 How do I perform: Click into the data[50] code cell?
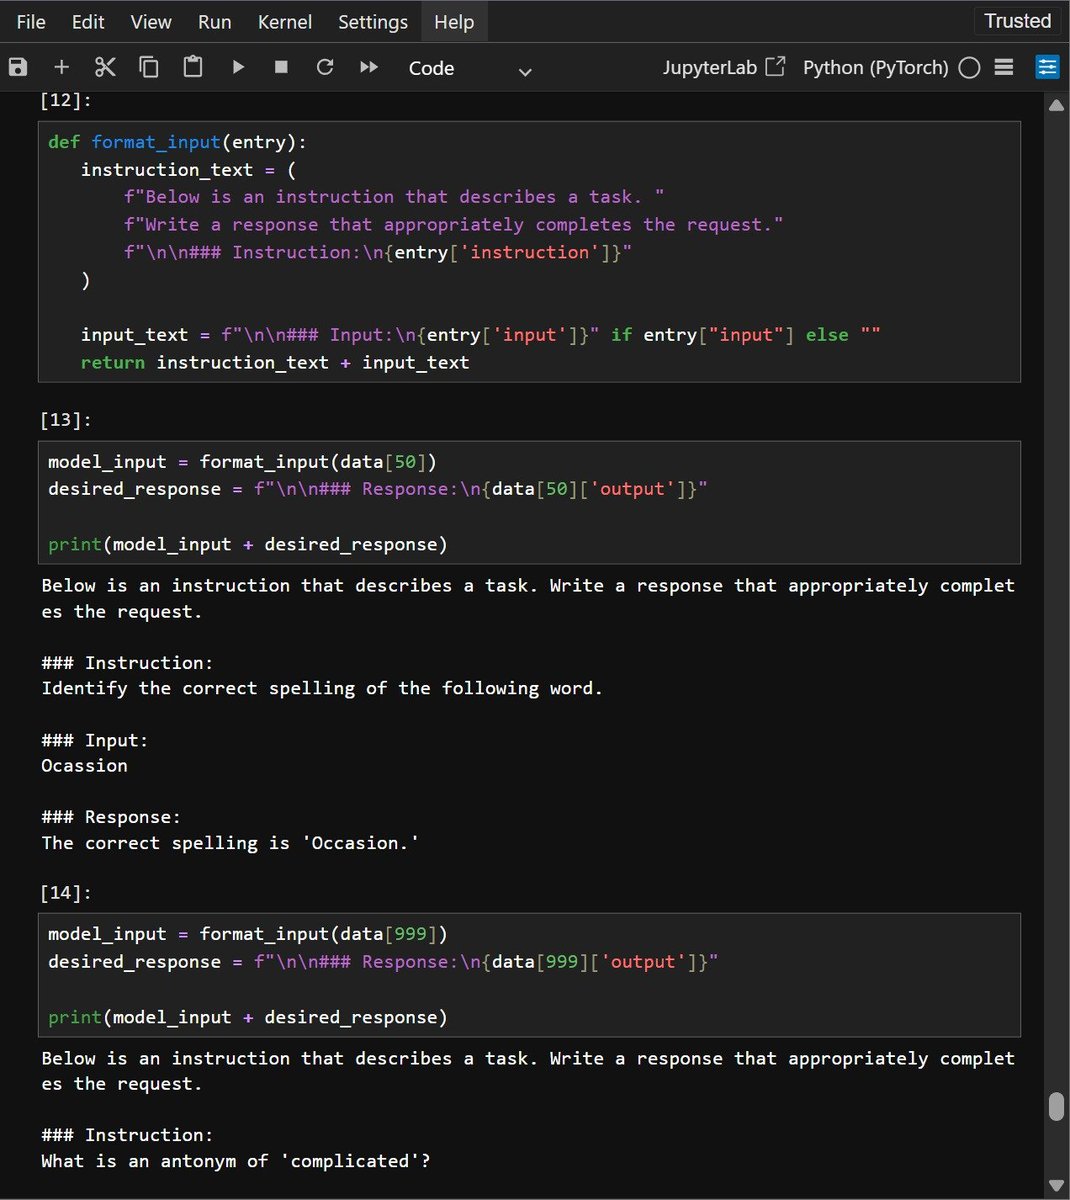pos(529,503)
